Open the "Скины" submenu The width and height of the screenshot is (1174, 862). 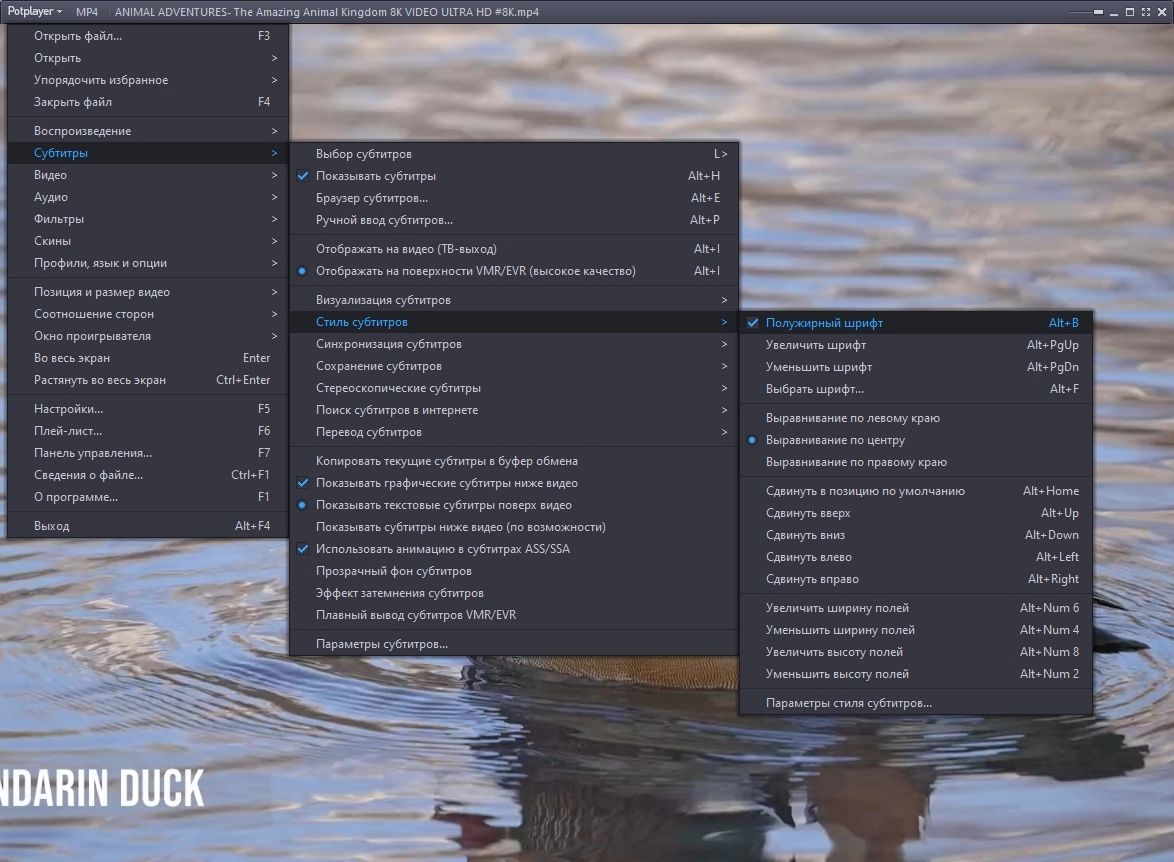(62, 240)
